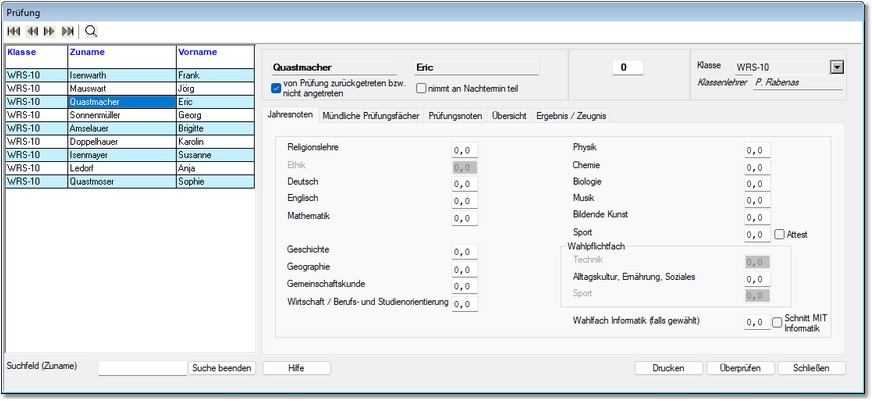Select the student row Isenmayer
Viewport: 872px width, 401px height.
130,155
